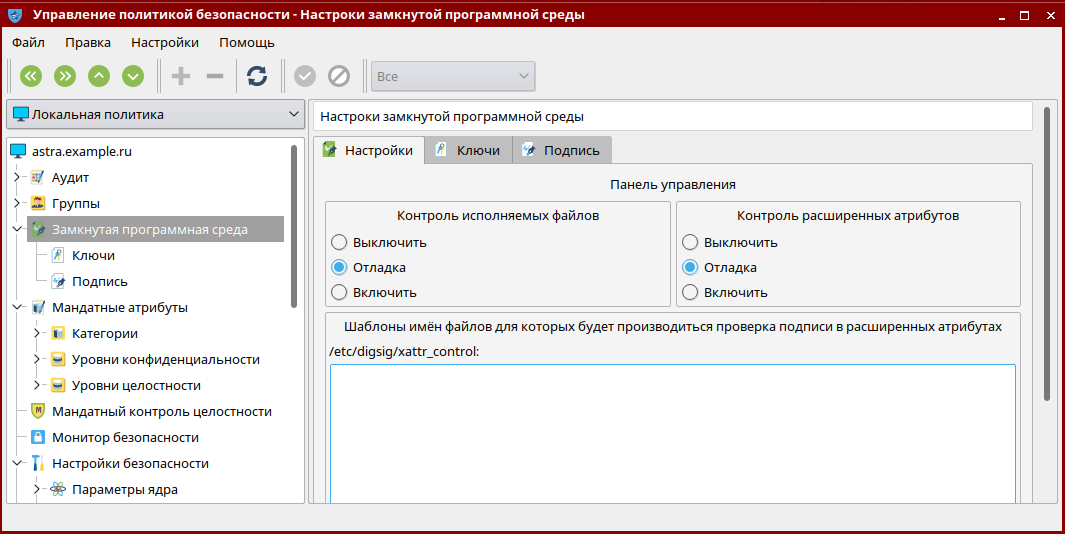This screenshot has width=1065, height=534.
Task: Maximize the window
Action: 1024,15
